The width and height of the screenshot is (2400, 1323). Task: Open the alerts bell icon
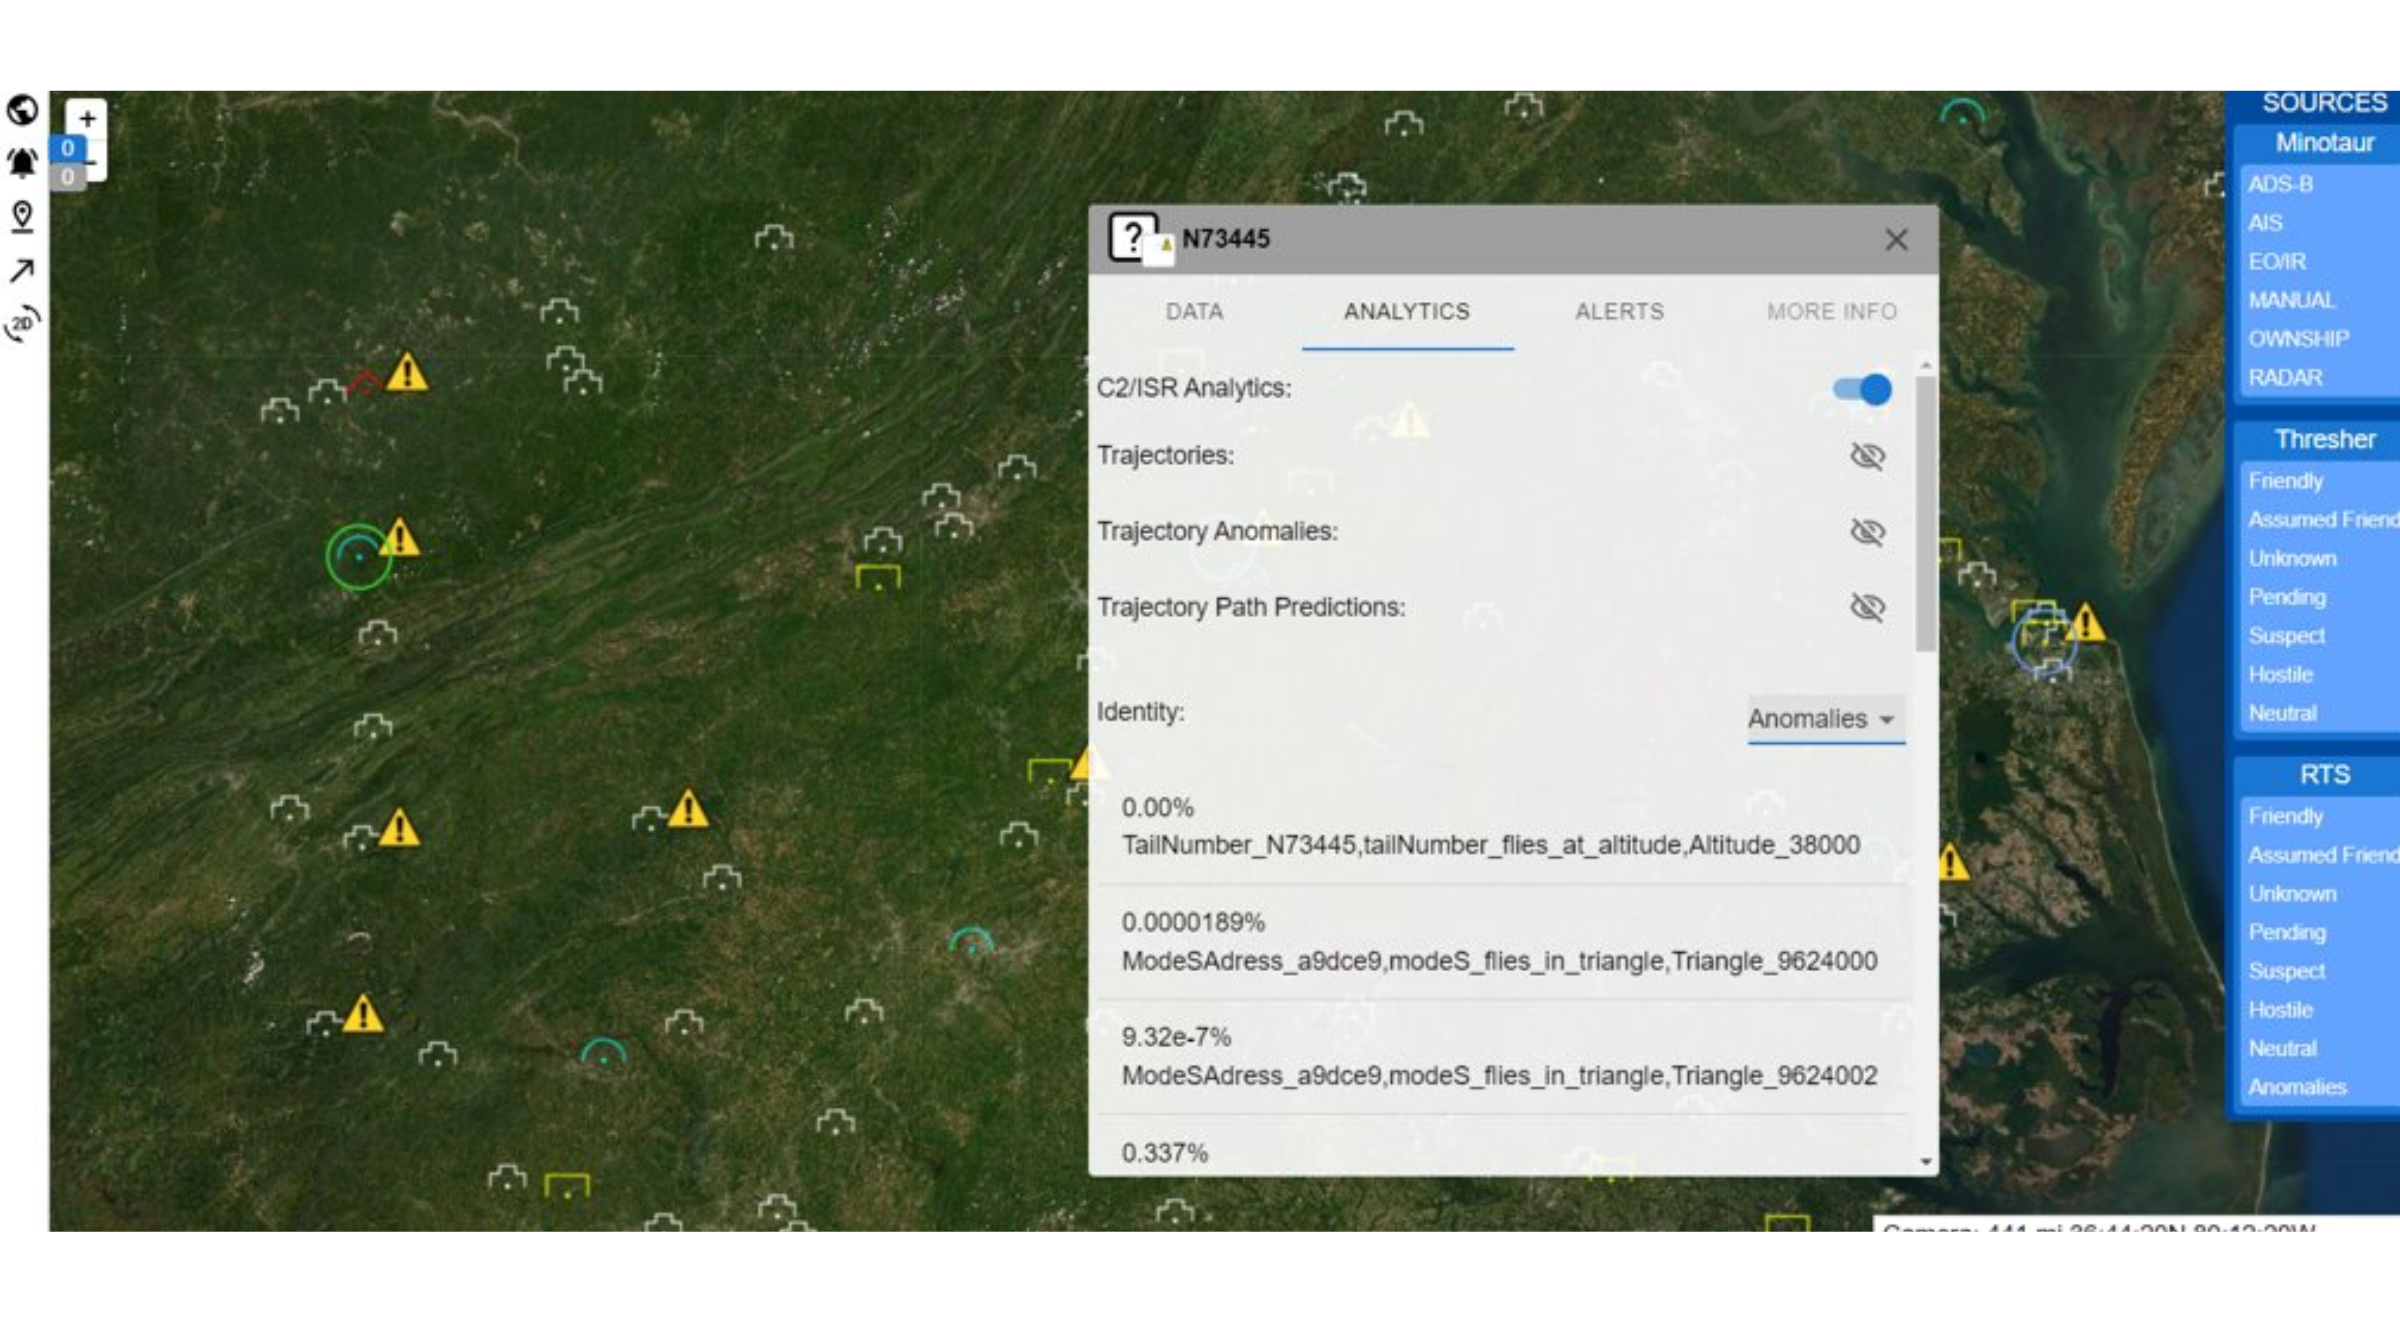coord(22,162)
